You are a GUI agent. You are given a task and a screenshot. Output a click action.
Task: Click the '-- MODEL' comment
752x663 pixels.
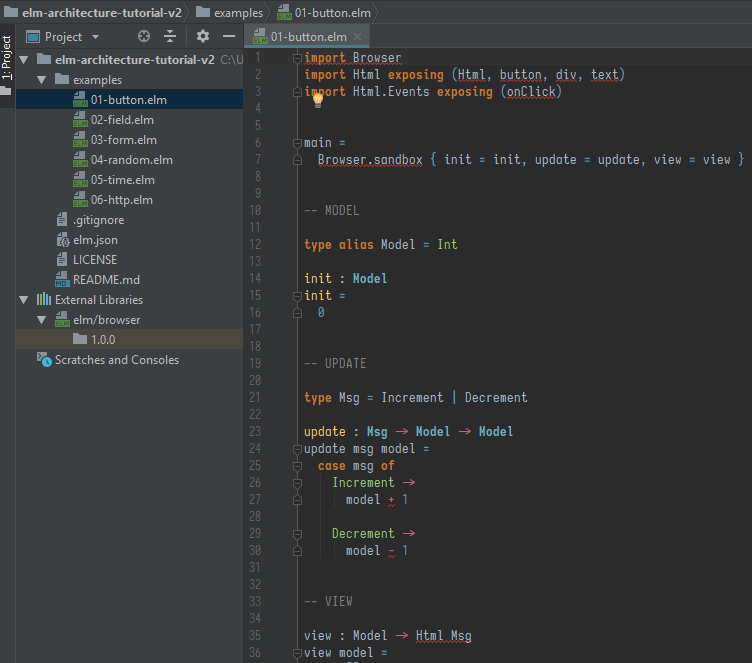(331, 211)
